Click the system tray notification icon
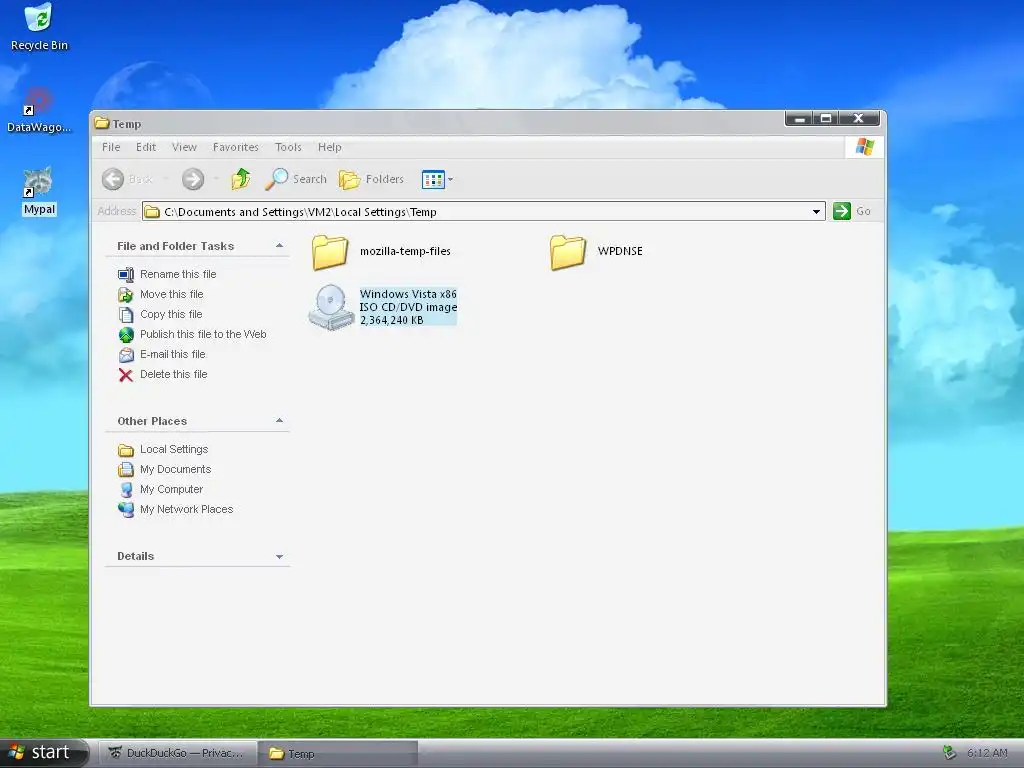This screenshot has width=1024, height=768. [x=949, y=753]
